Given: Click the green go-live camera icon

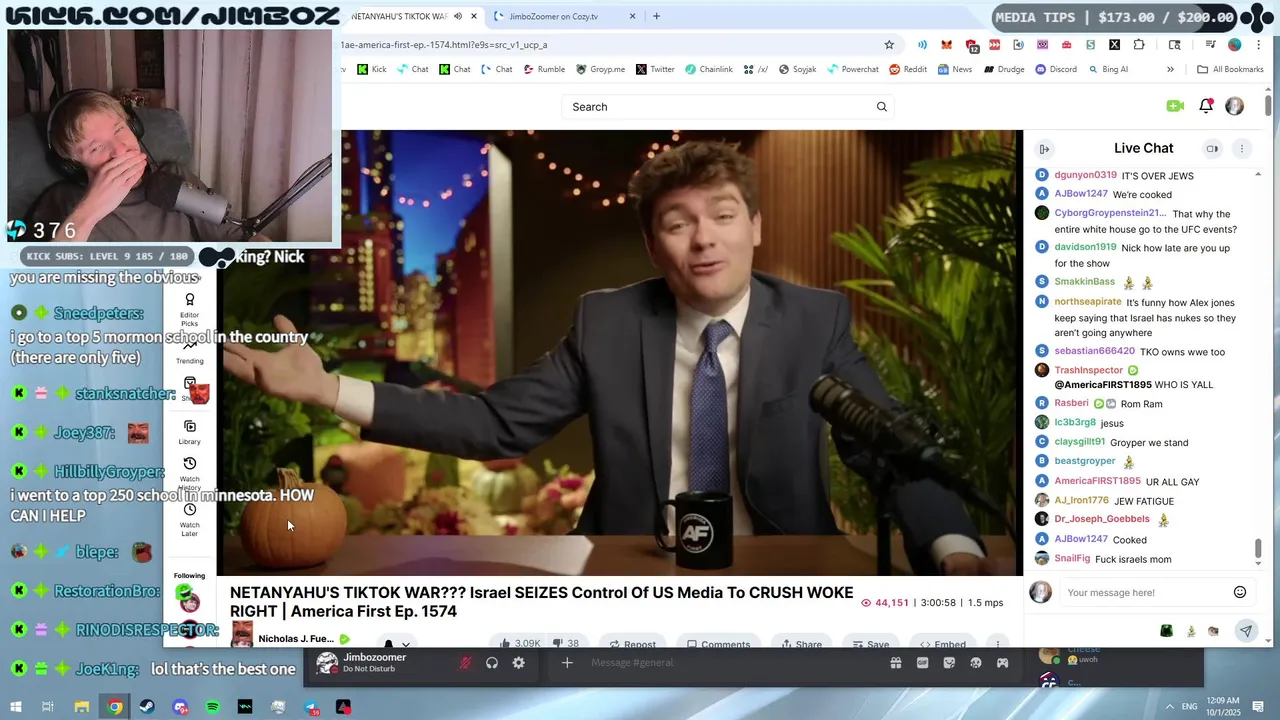Looking at the screenshot, I should pyautogui.click(x=1175, y=106).
